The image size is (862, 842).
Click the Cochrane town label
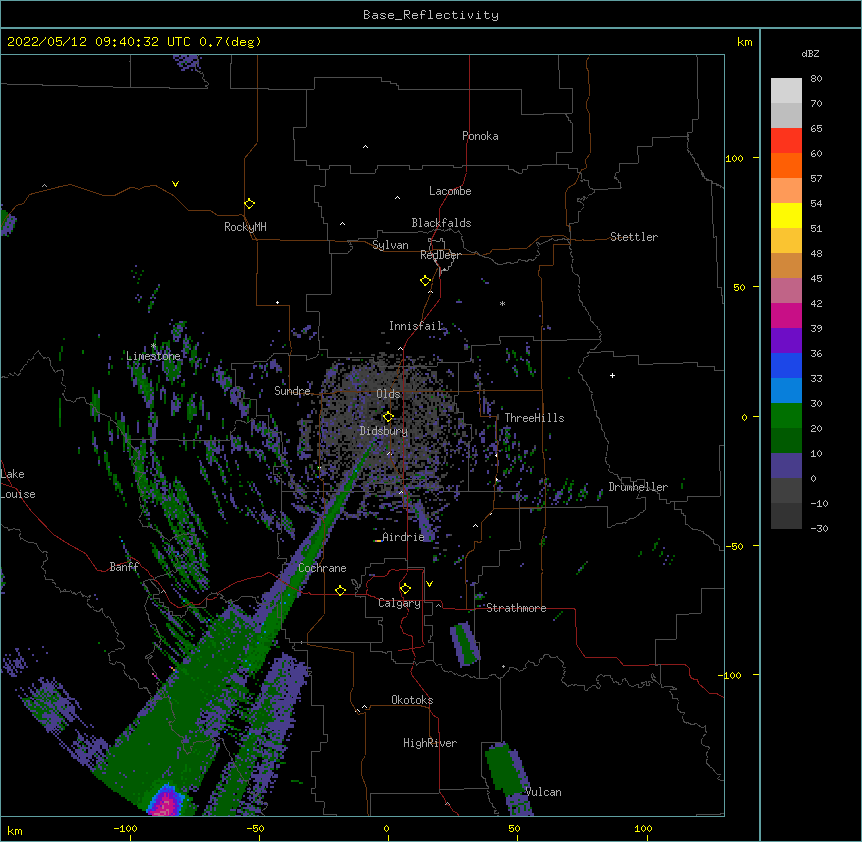coord(322,568)
